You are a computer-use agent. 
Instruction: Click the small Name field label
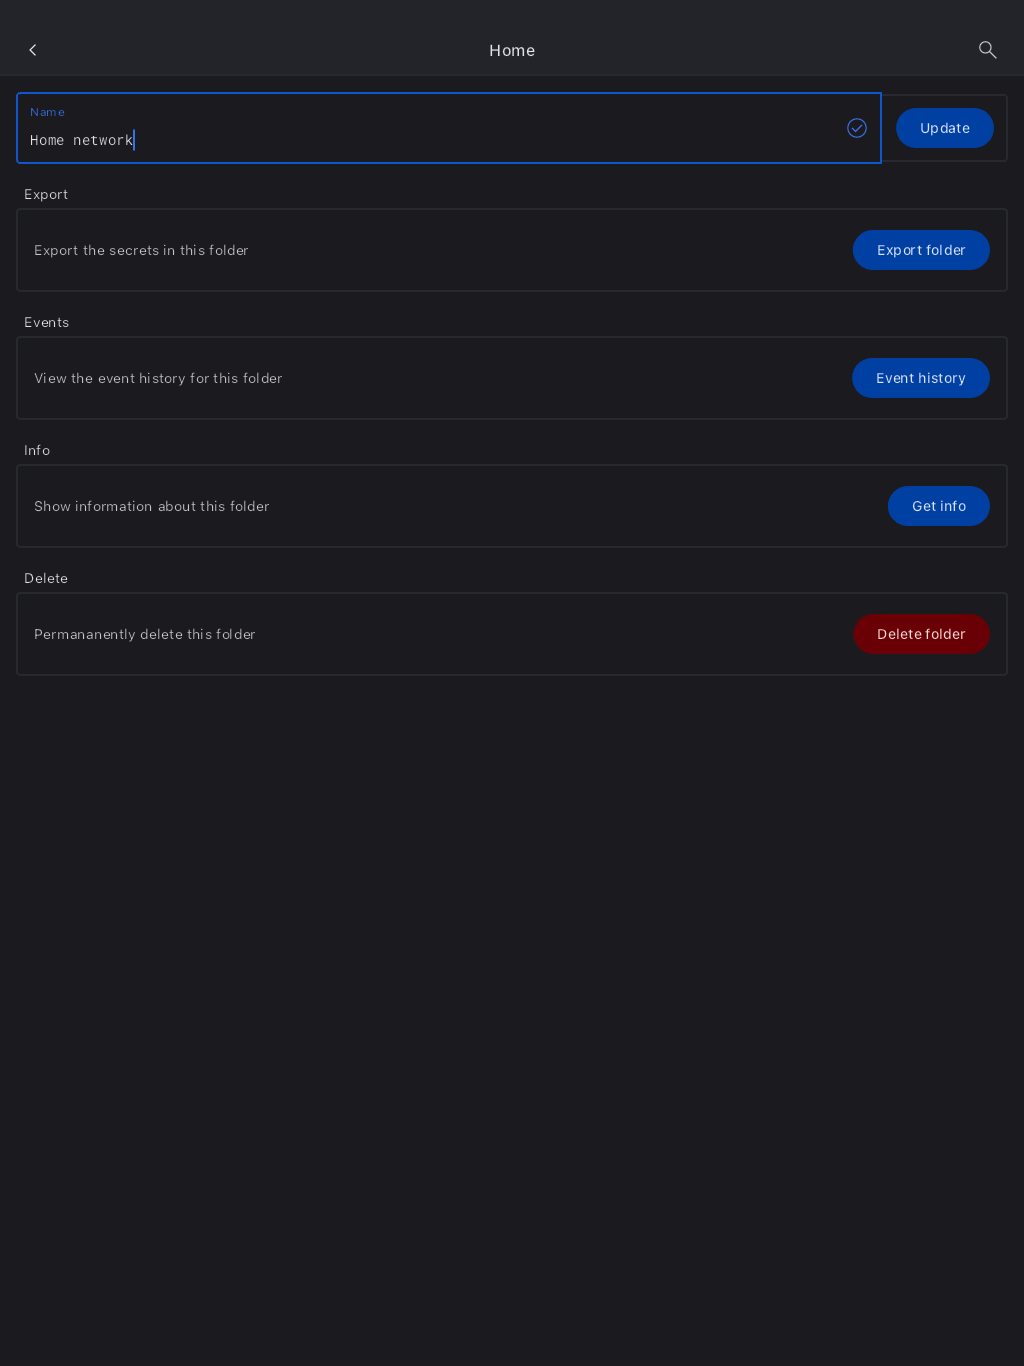point(47,112)
